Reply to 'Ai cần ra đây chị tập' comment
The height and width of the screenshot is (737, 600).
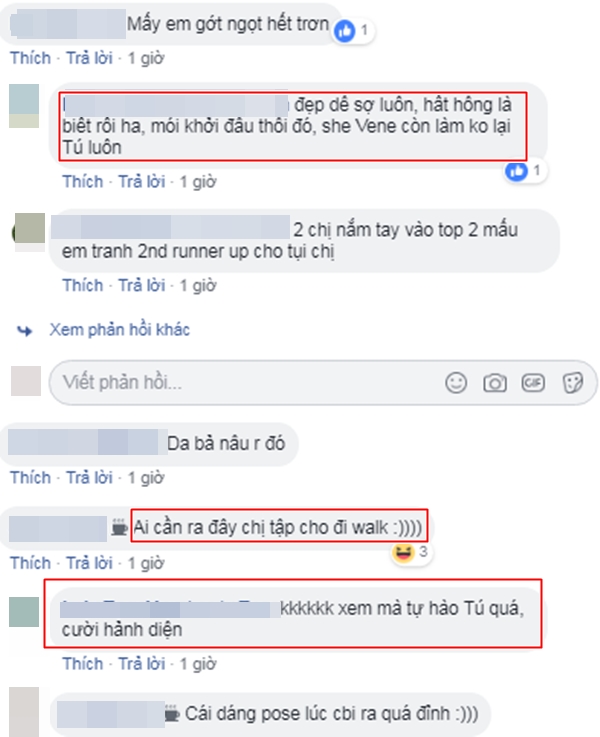[89, 563]
